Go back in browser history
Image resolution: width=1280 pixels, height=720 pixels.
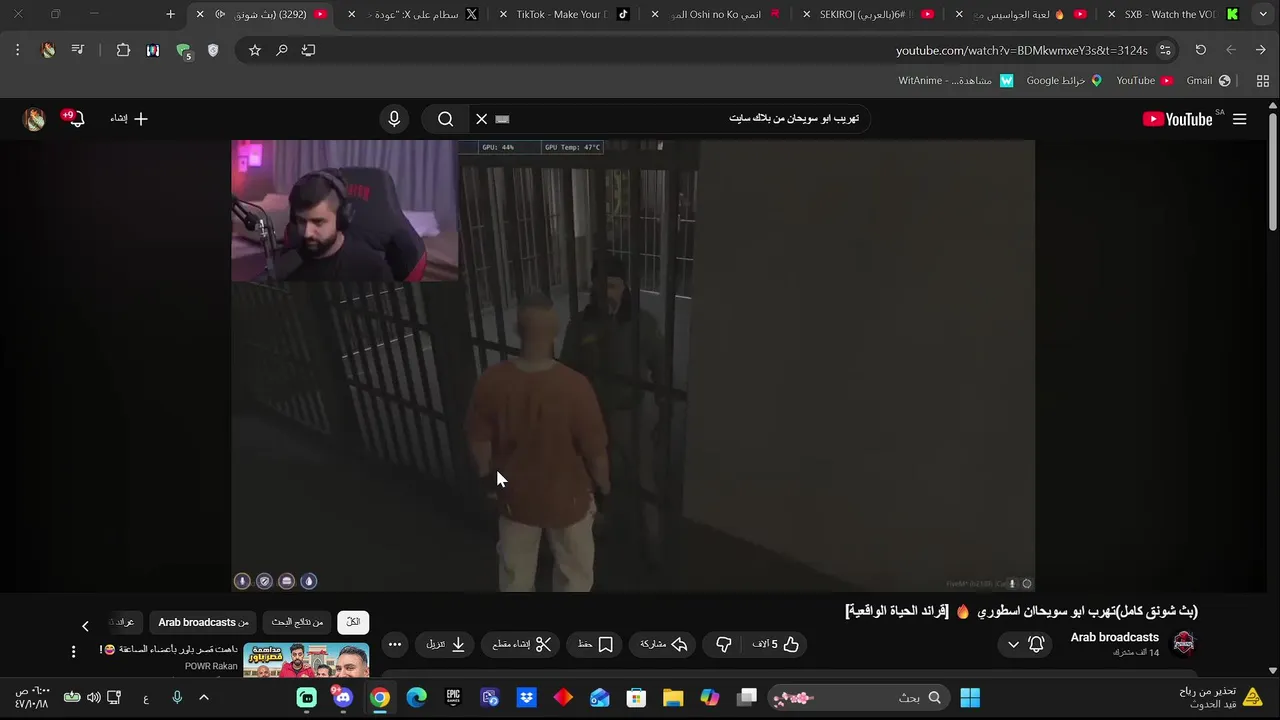1260,50
